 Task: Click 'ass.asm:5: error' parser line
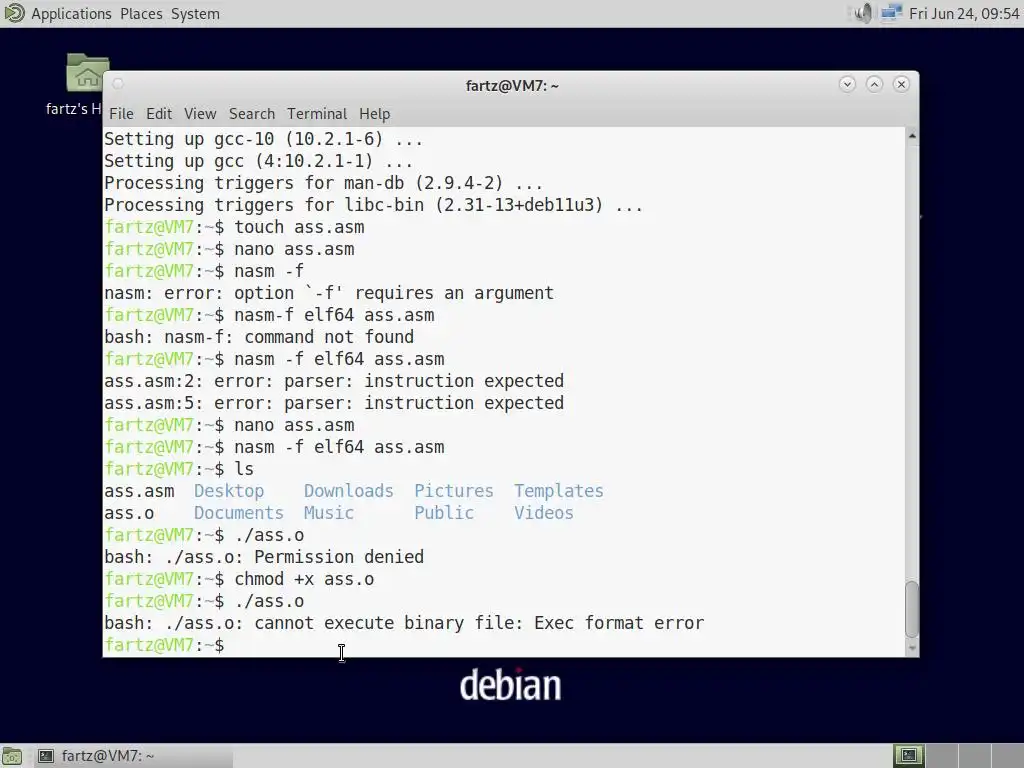tap(334, 403)
